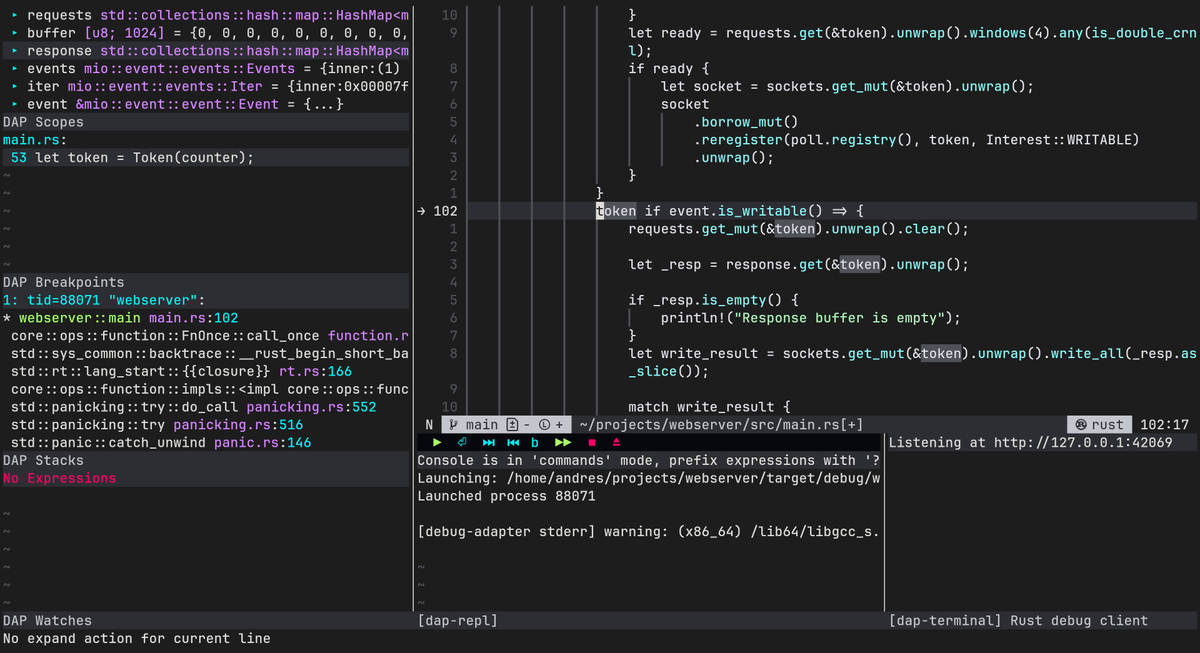1200x653 pixels.
Task: Click the step over icon in DAP controls
Action: 489,442
